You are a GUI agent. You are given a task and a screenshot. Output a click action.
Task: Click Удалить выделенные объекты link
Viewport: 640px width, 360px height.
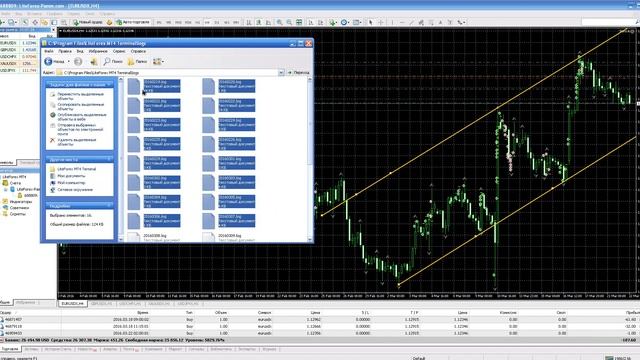point(77,142)
